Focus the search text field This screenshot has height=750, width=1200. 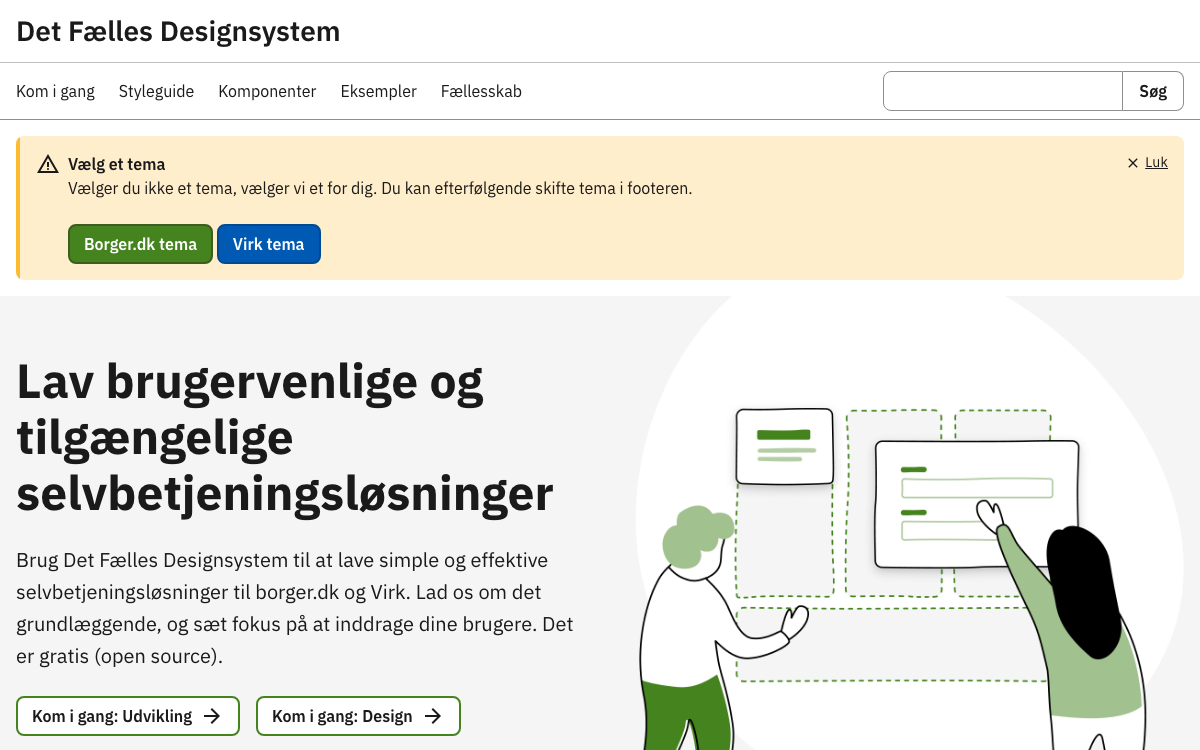point(1003,91)
